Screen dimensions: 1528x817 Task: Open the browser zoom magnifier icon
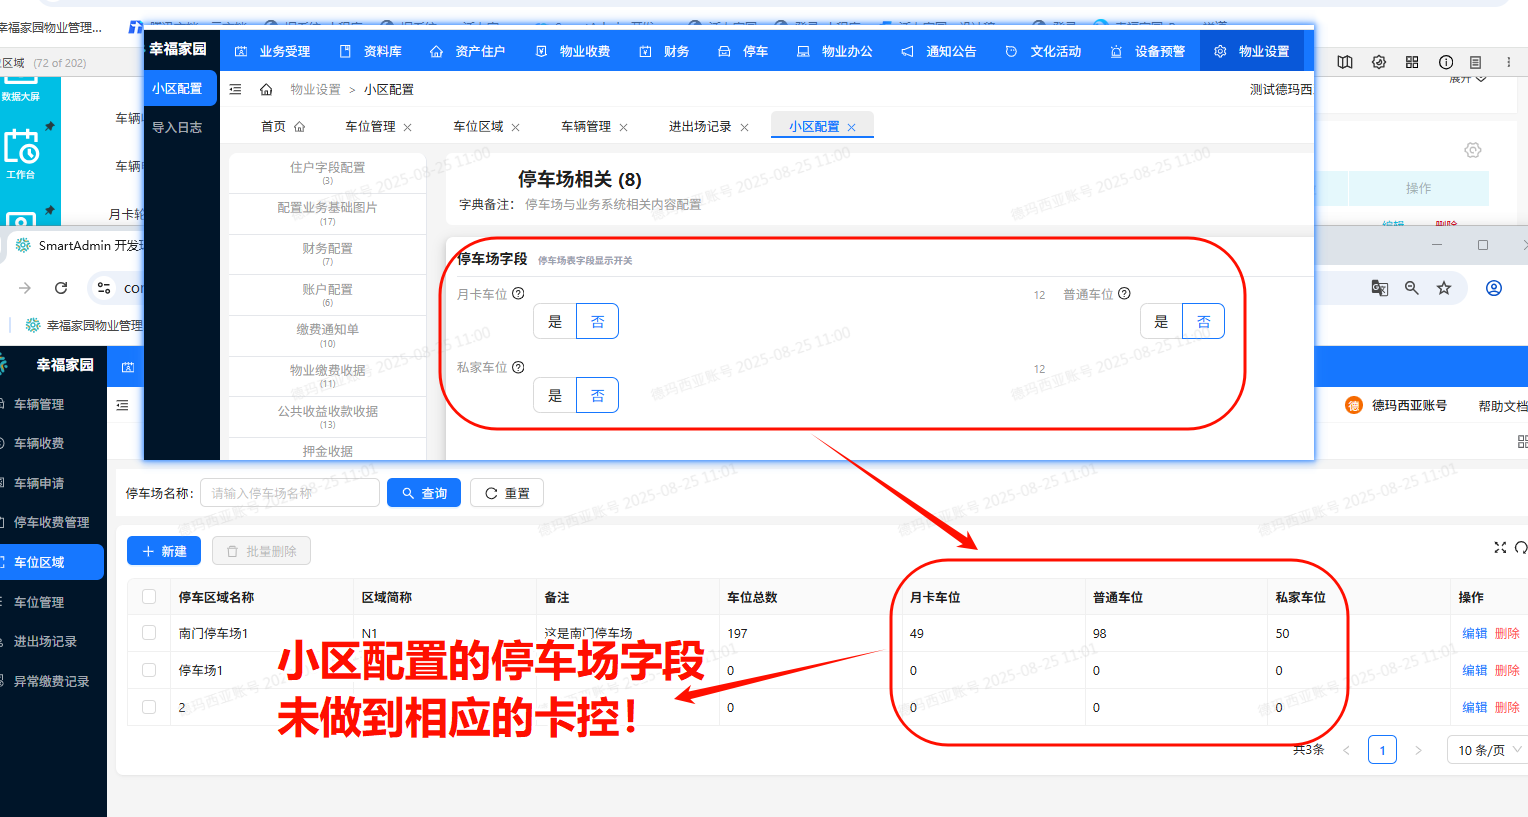click(1411, 288)
